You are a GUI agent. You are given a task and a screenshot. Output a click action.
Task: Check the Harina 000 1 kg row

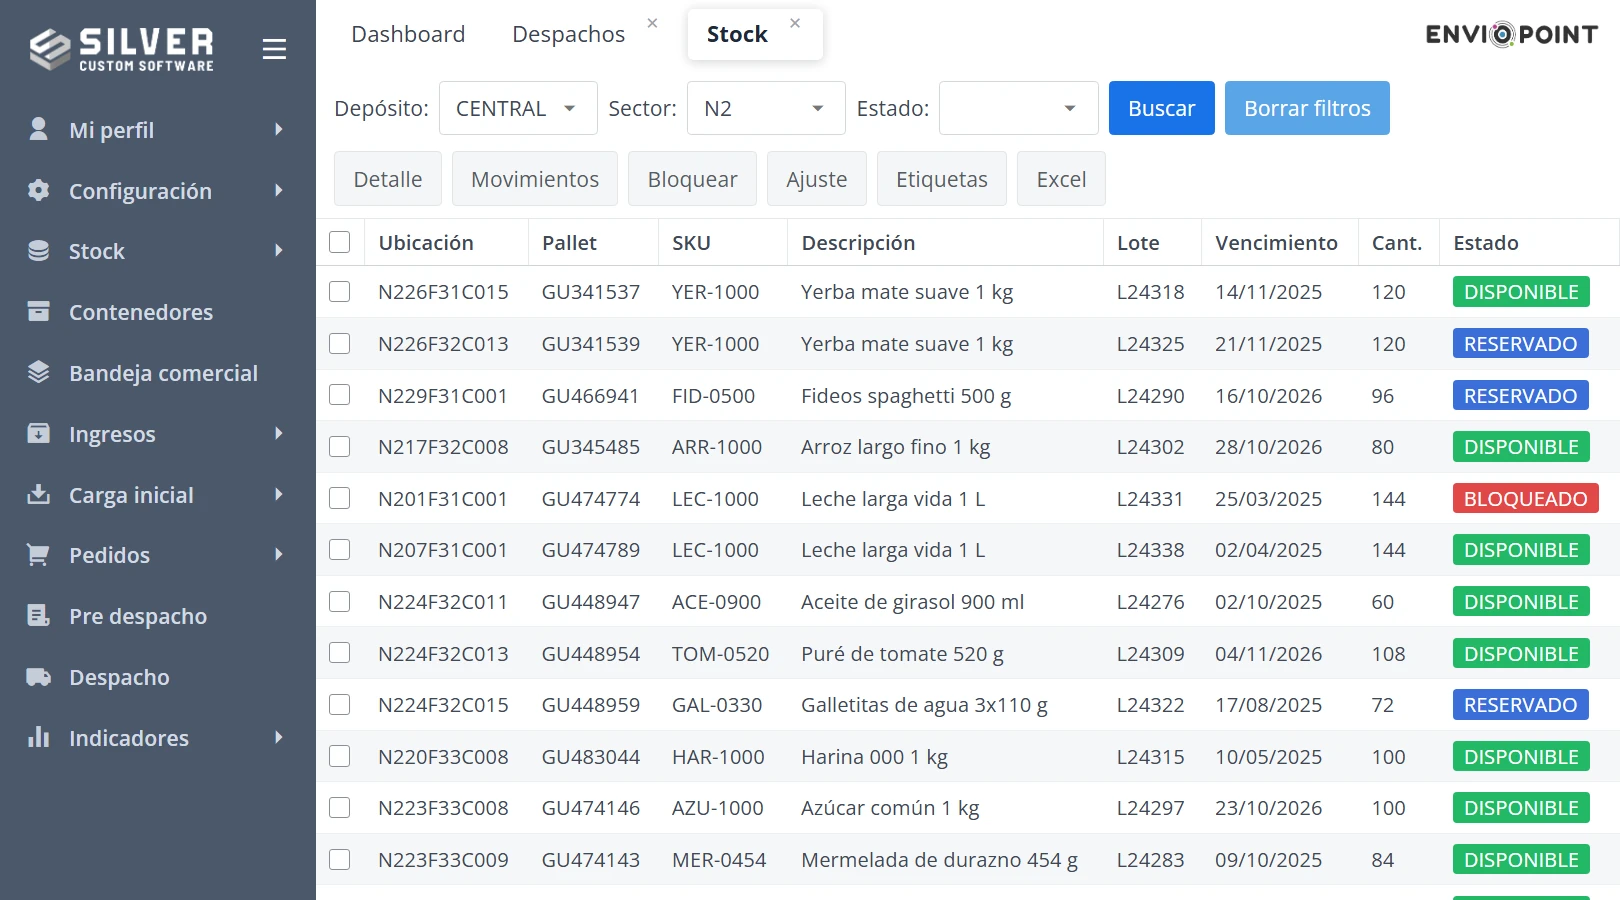[340, 756]
